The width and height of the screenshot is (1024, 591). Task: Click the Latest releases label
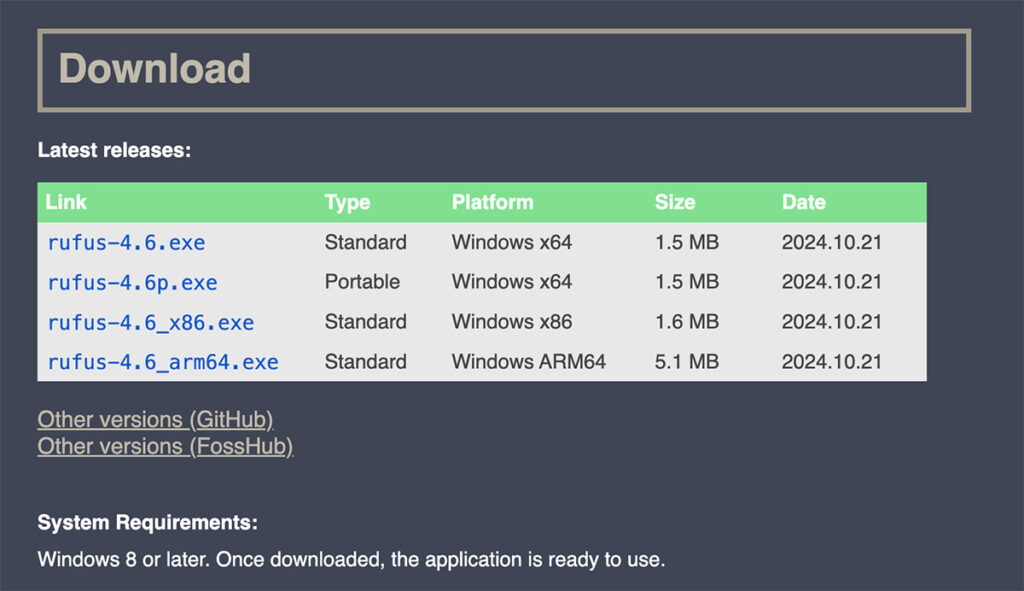(x=114, y=151)
